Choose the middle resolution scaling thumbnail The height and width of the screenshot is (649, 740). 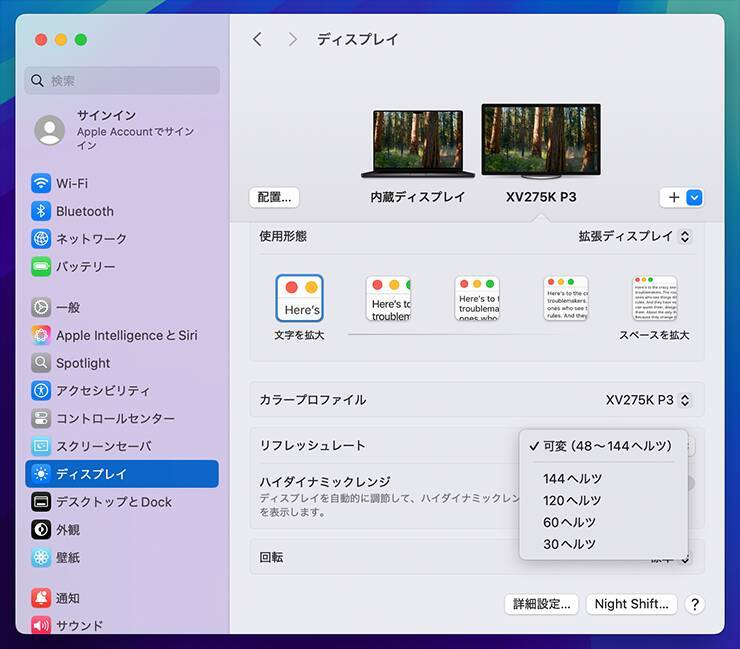pos(477,298)
